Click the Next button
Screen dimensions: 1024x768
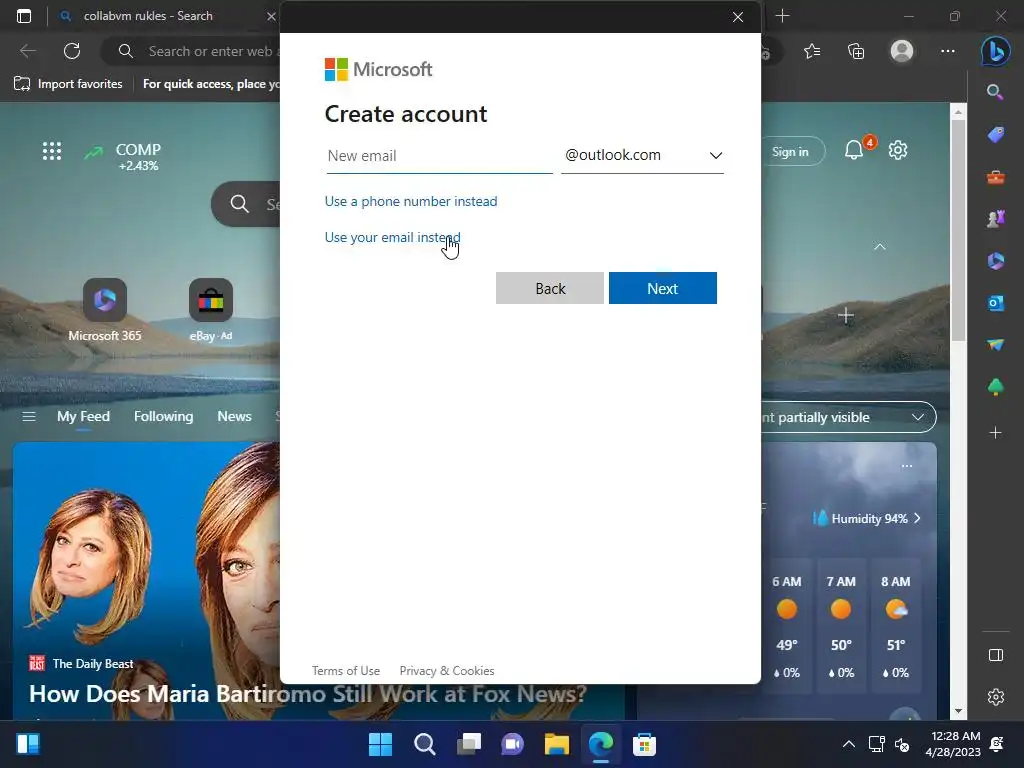pos(663,288)
